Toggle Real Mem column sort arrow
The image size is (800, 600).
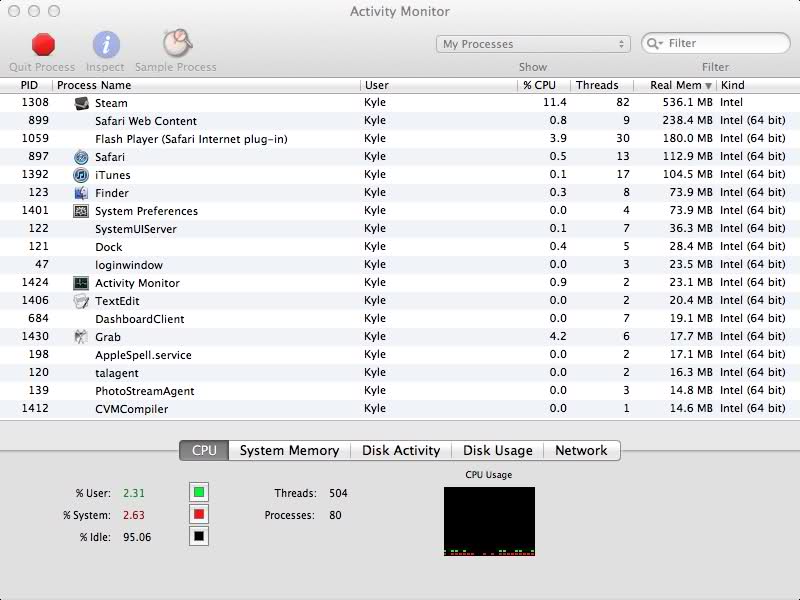tap(708, 86)
